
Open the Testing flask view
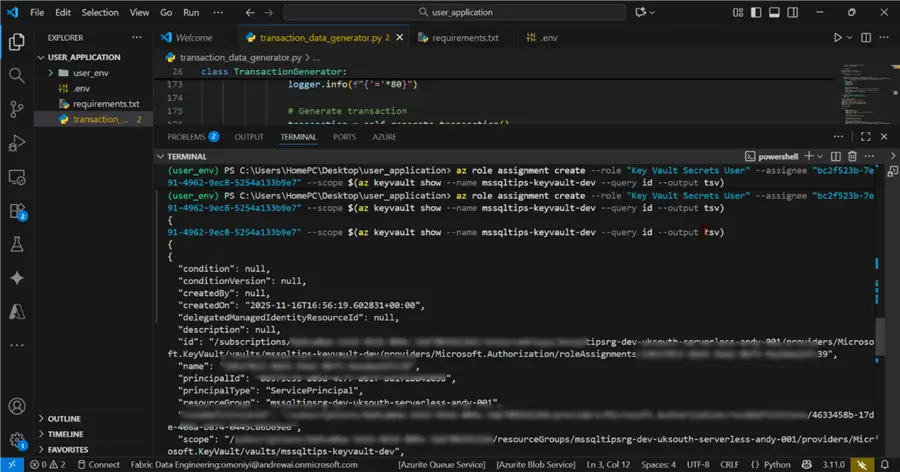tap(17, 245)
